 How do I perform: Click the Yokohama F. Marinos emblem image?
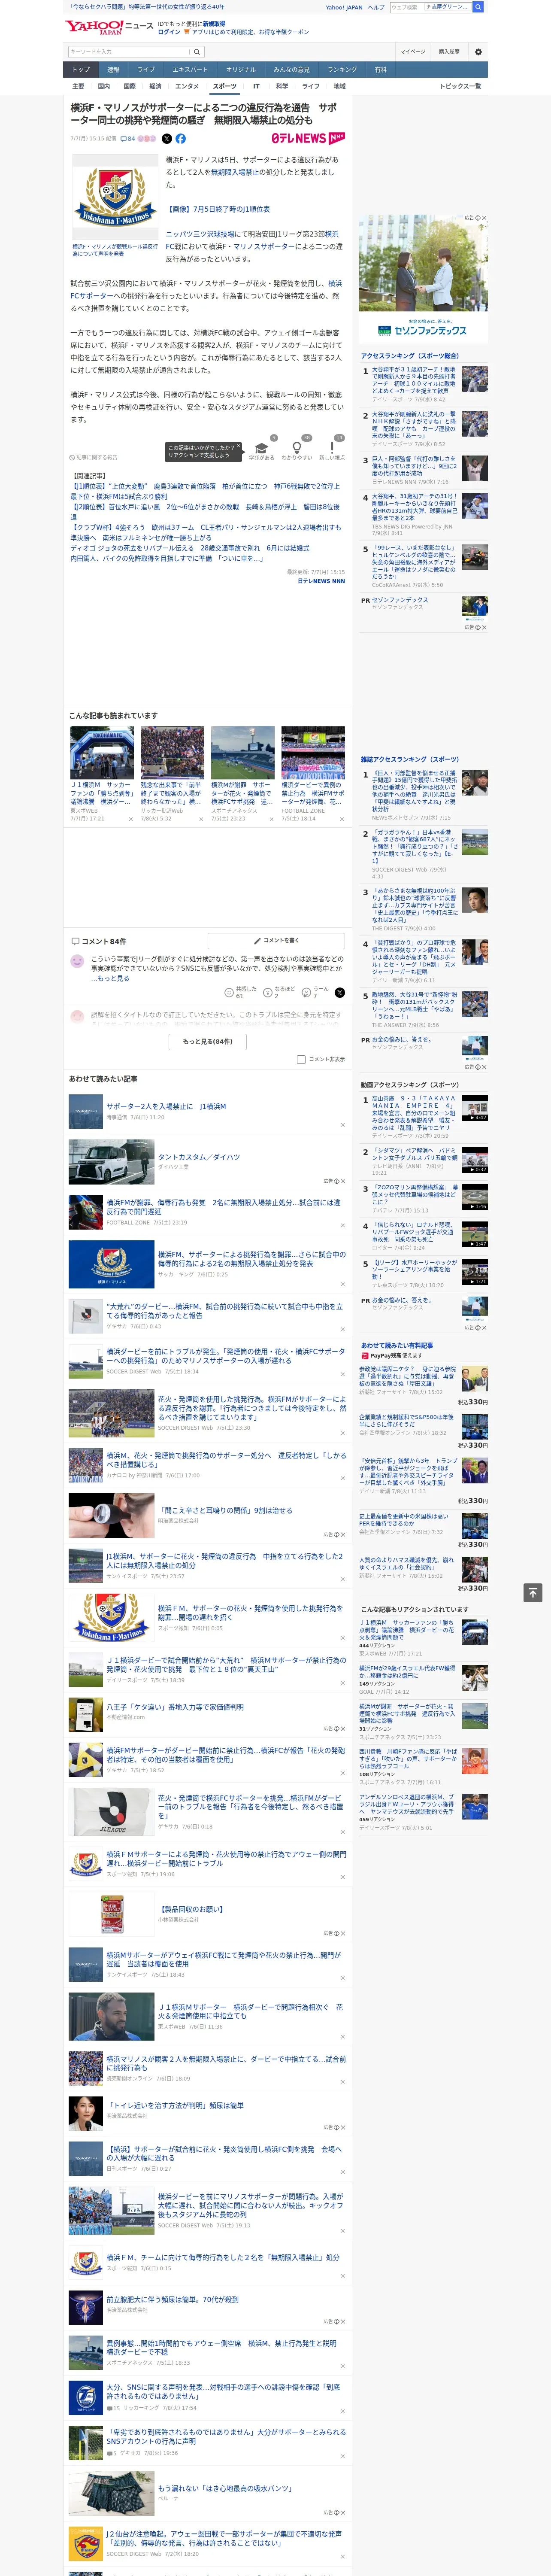tap(115, 197)
